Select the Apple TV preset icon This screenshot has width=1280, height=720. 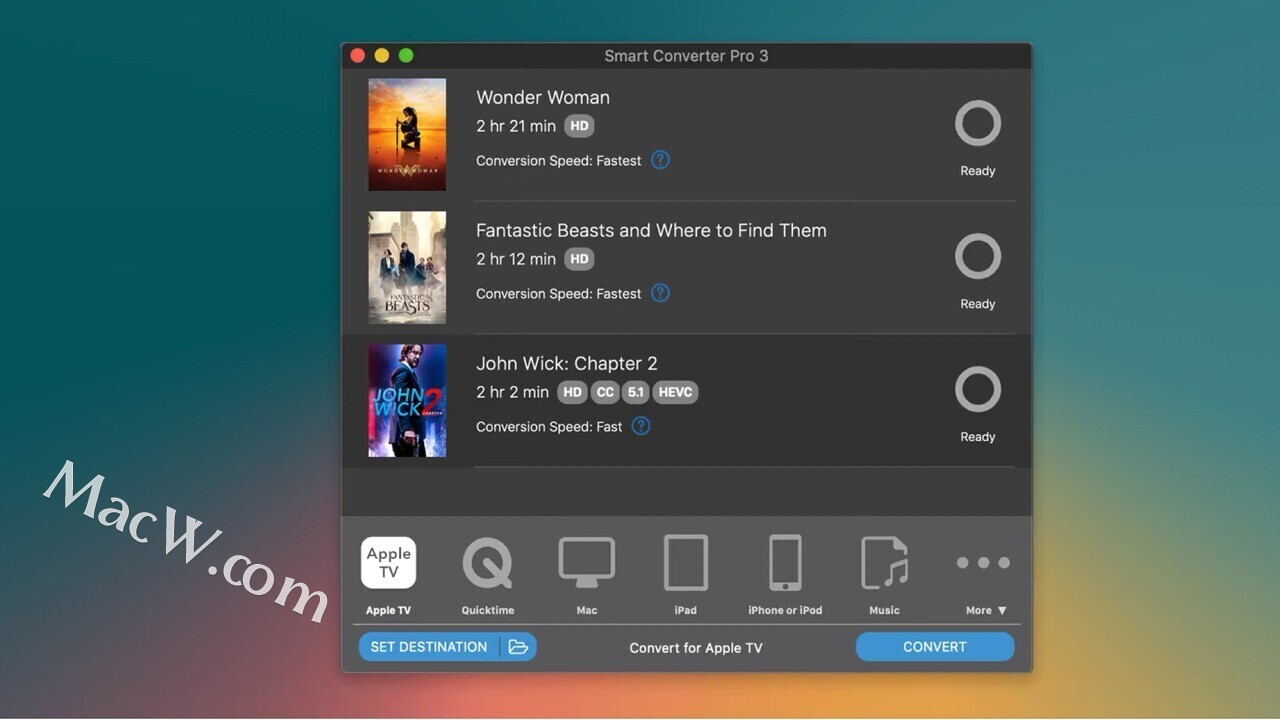pyautogui.click(x=388, y=563)
